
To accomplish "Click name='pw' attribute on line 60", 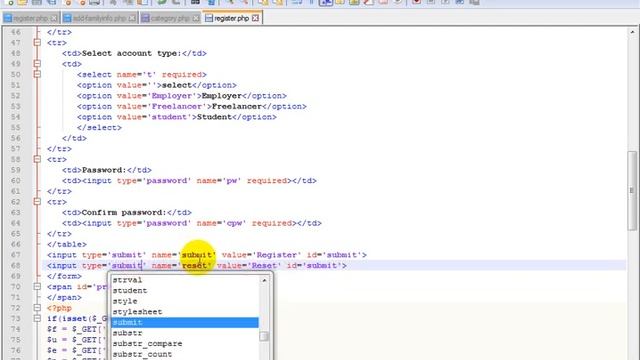I will tap(219, 180).
